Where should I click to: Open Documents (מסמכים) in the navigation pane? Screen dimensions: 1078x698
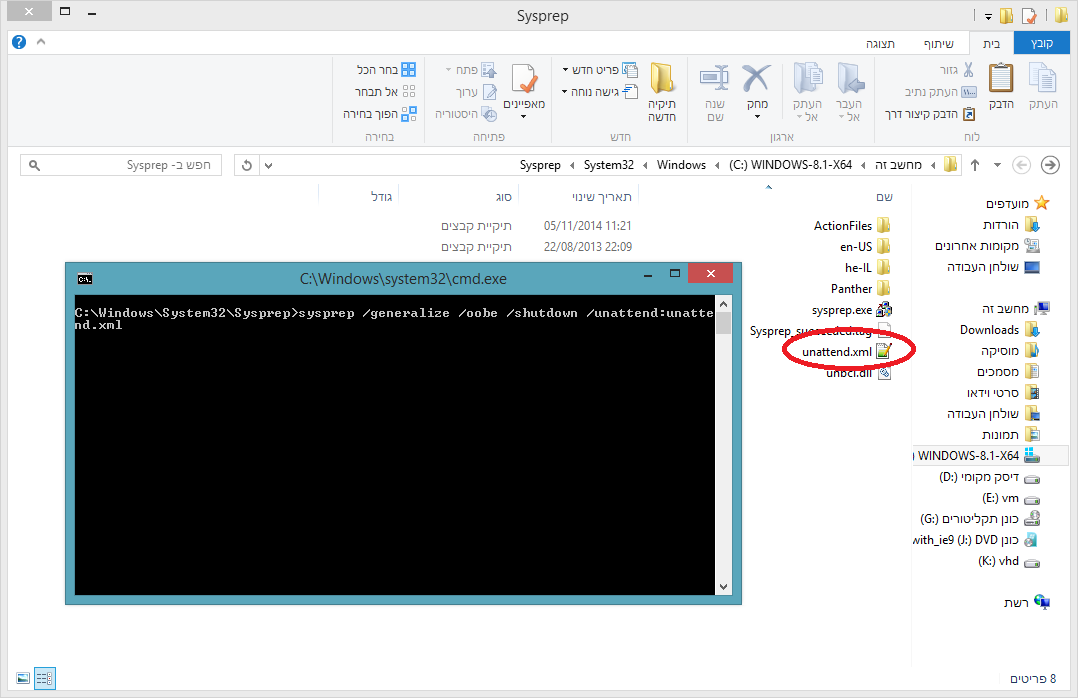[1008, 372]
